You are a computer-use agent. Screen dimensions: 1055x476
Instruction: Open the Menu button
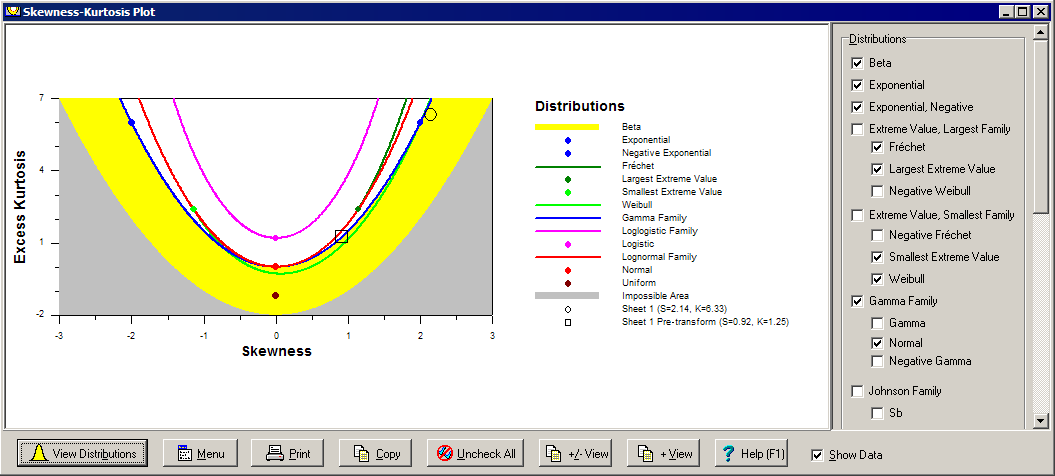(x=201, y=453)
